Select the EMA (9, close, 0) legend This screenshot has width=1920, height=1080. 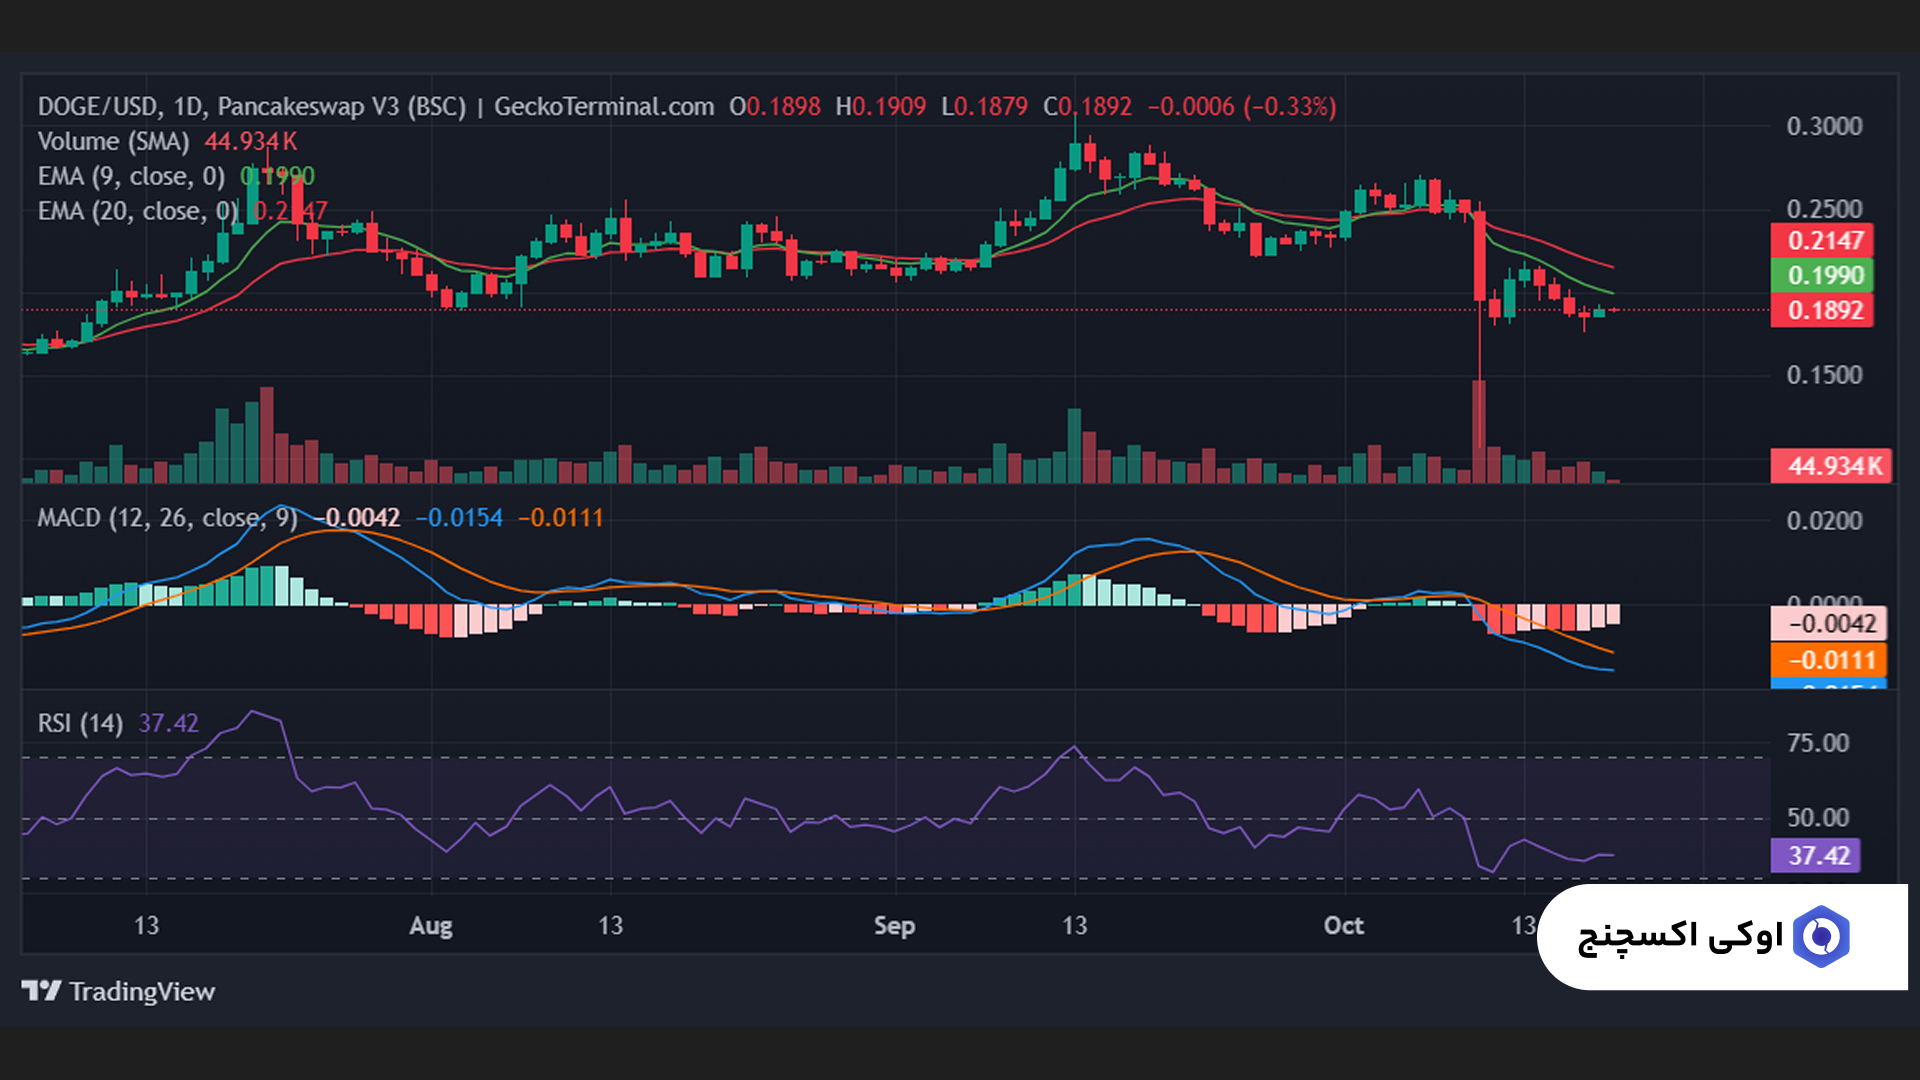tap(131, 176)
